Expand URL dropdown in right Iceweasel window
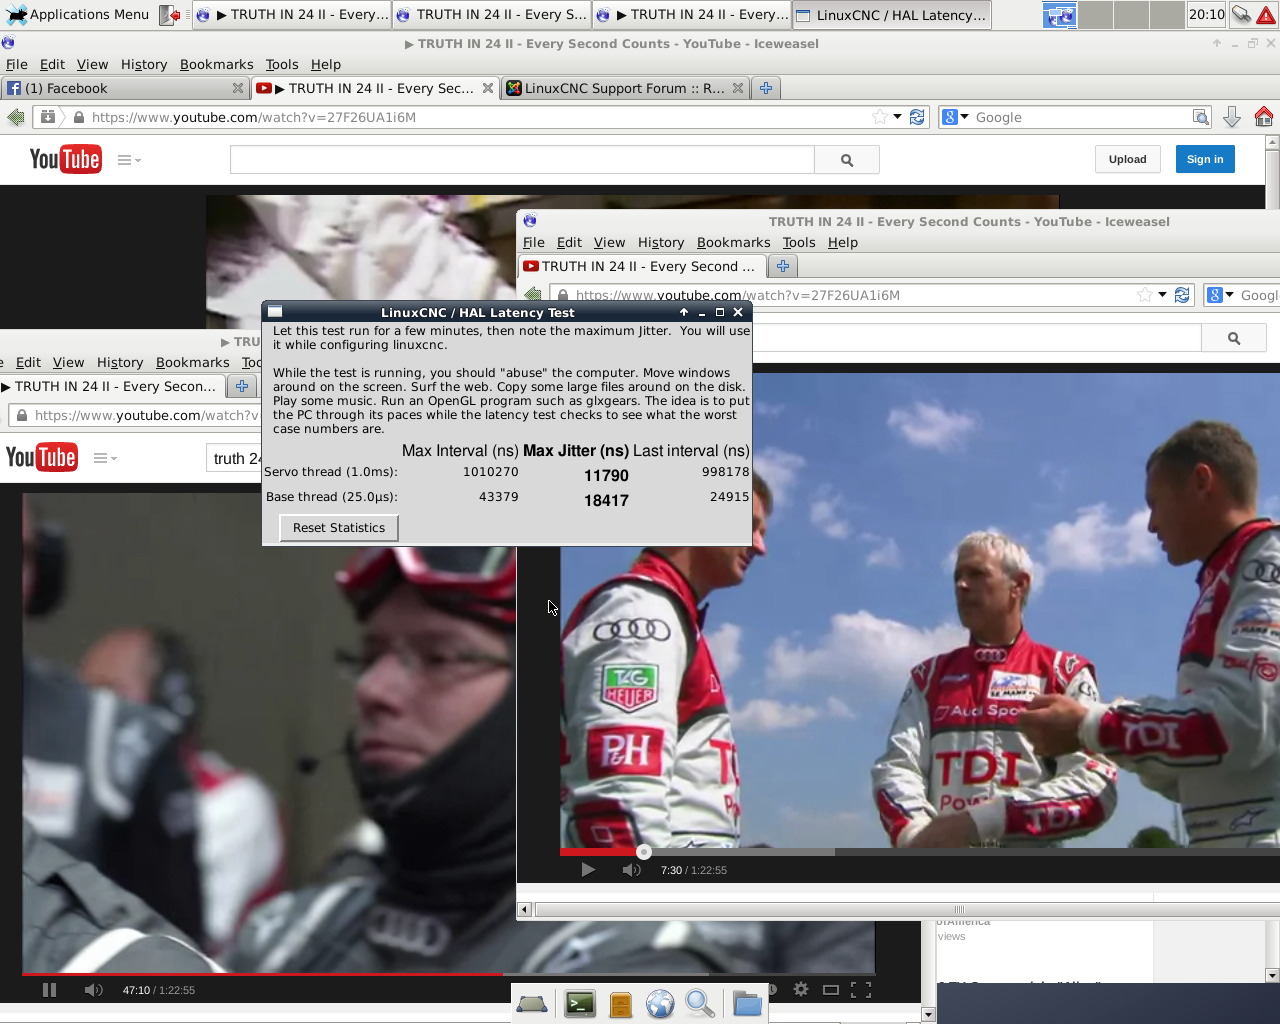Image resolution: width=1280 pixels, height=1024 pixels. pyautogui.click(x=1162, y=295)
